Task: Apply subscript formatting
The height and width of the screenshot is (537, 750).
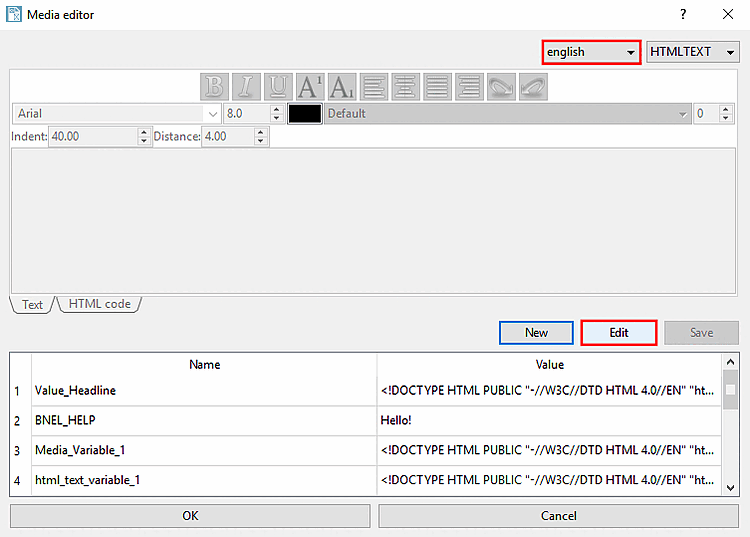Action: coord(342,87)
